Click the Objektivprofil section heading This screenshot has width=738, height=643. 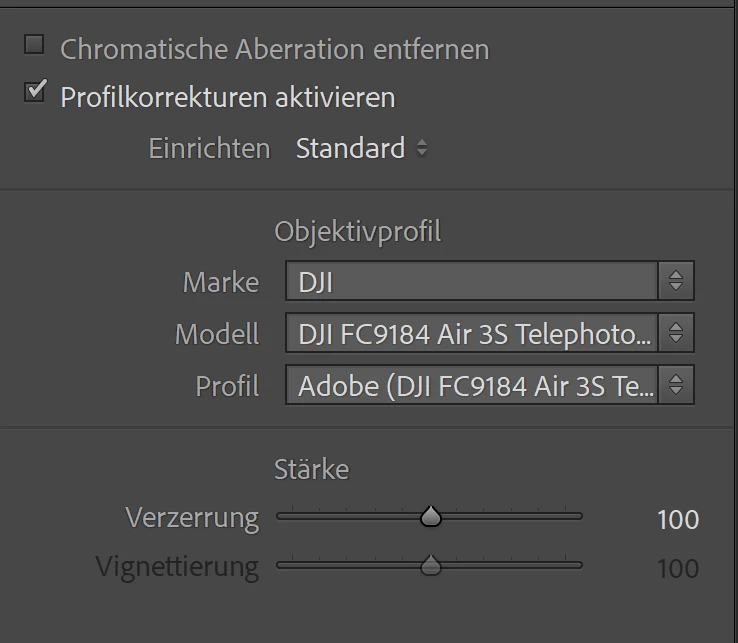[357, 232]
